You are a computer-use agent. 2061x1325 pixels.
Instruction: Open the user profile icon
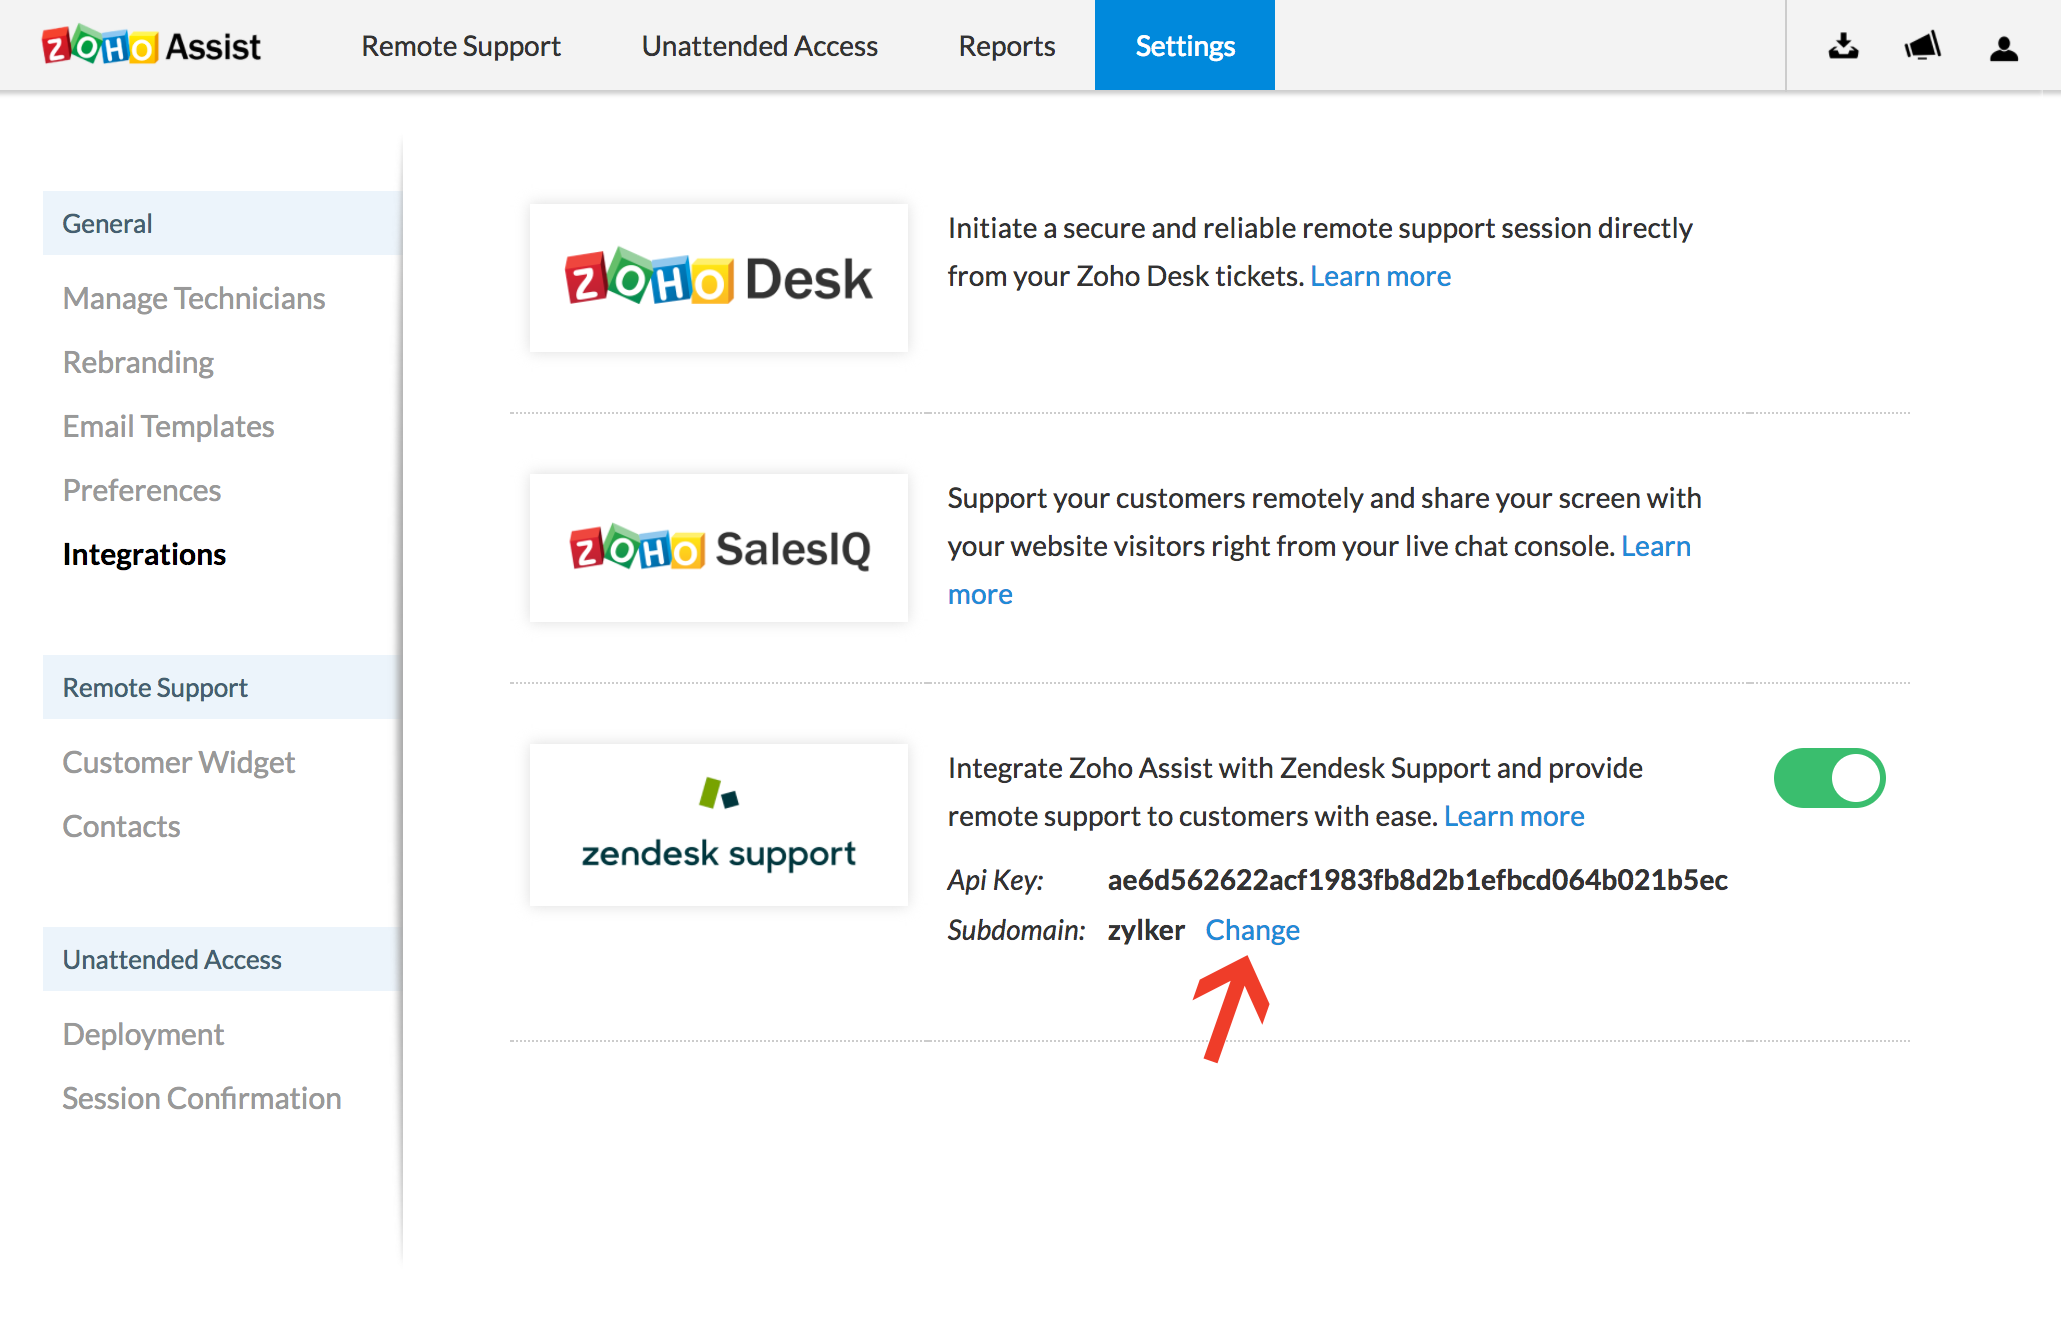coord(2003,48)
